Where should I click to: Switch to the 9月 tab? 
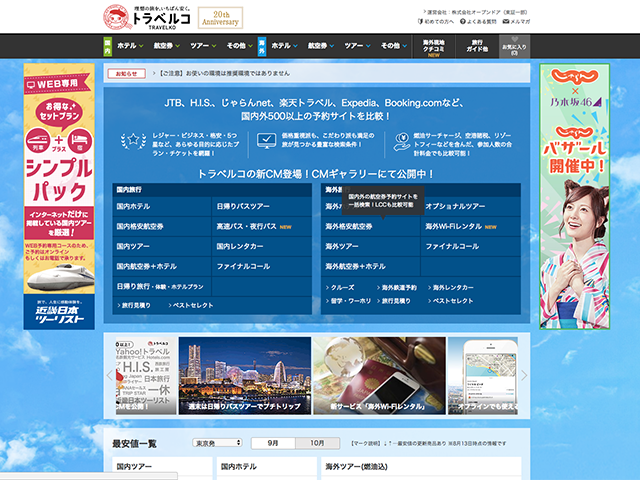(273, 443)
